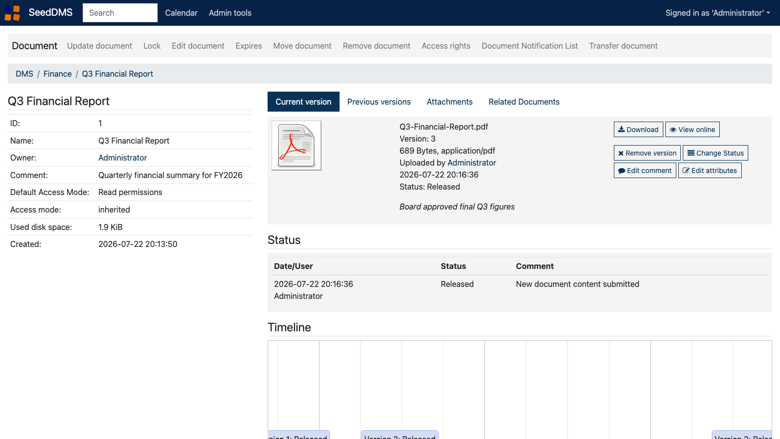
Task: Click the Finance breadcrumb link
Action: click(57, 74)
